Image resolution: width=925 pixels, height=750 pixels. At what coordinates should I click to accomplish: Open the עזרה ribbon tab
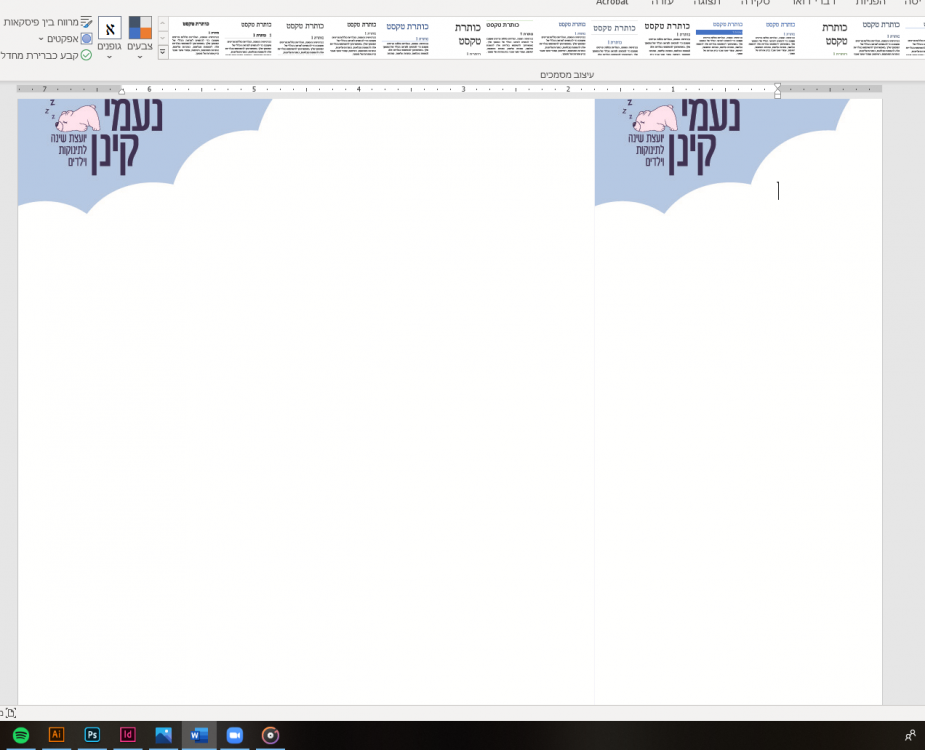[662, 2]
